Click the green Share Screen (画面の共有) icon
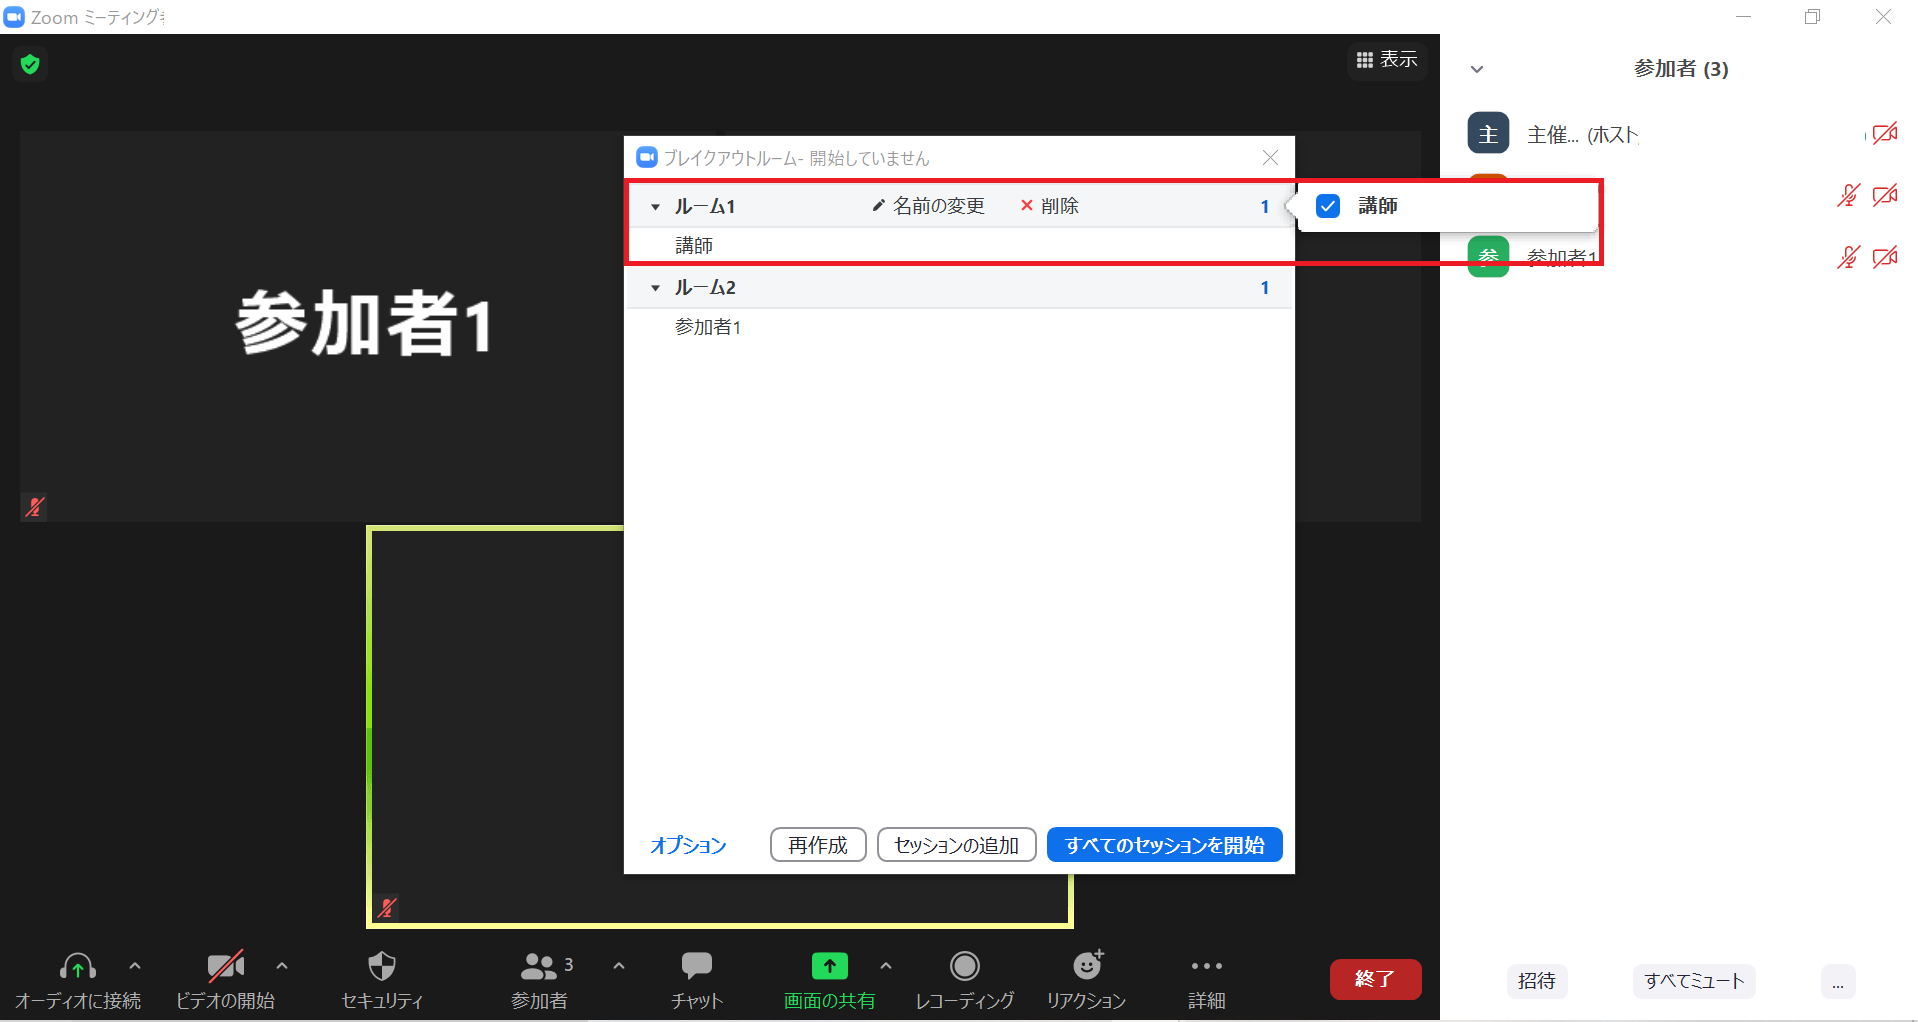This screenshot has width=1918, height=1022. pos(829,966)
